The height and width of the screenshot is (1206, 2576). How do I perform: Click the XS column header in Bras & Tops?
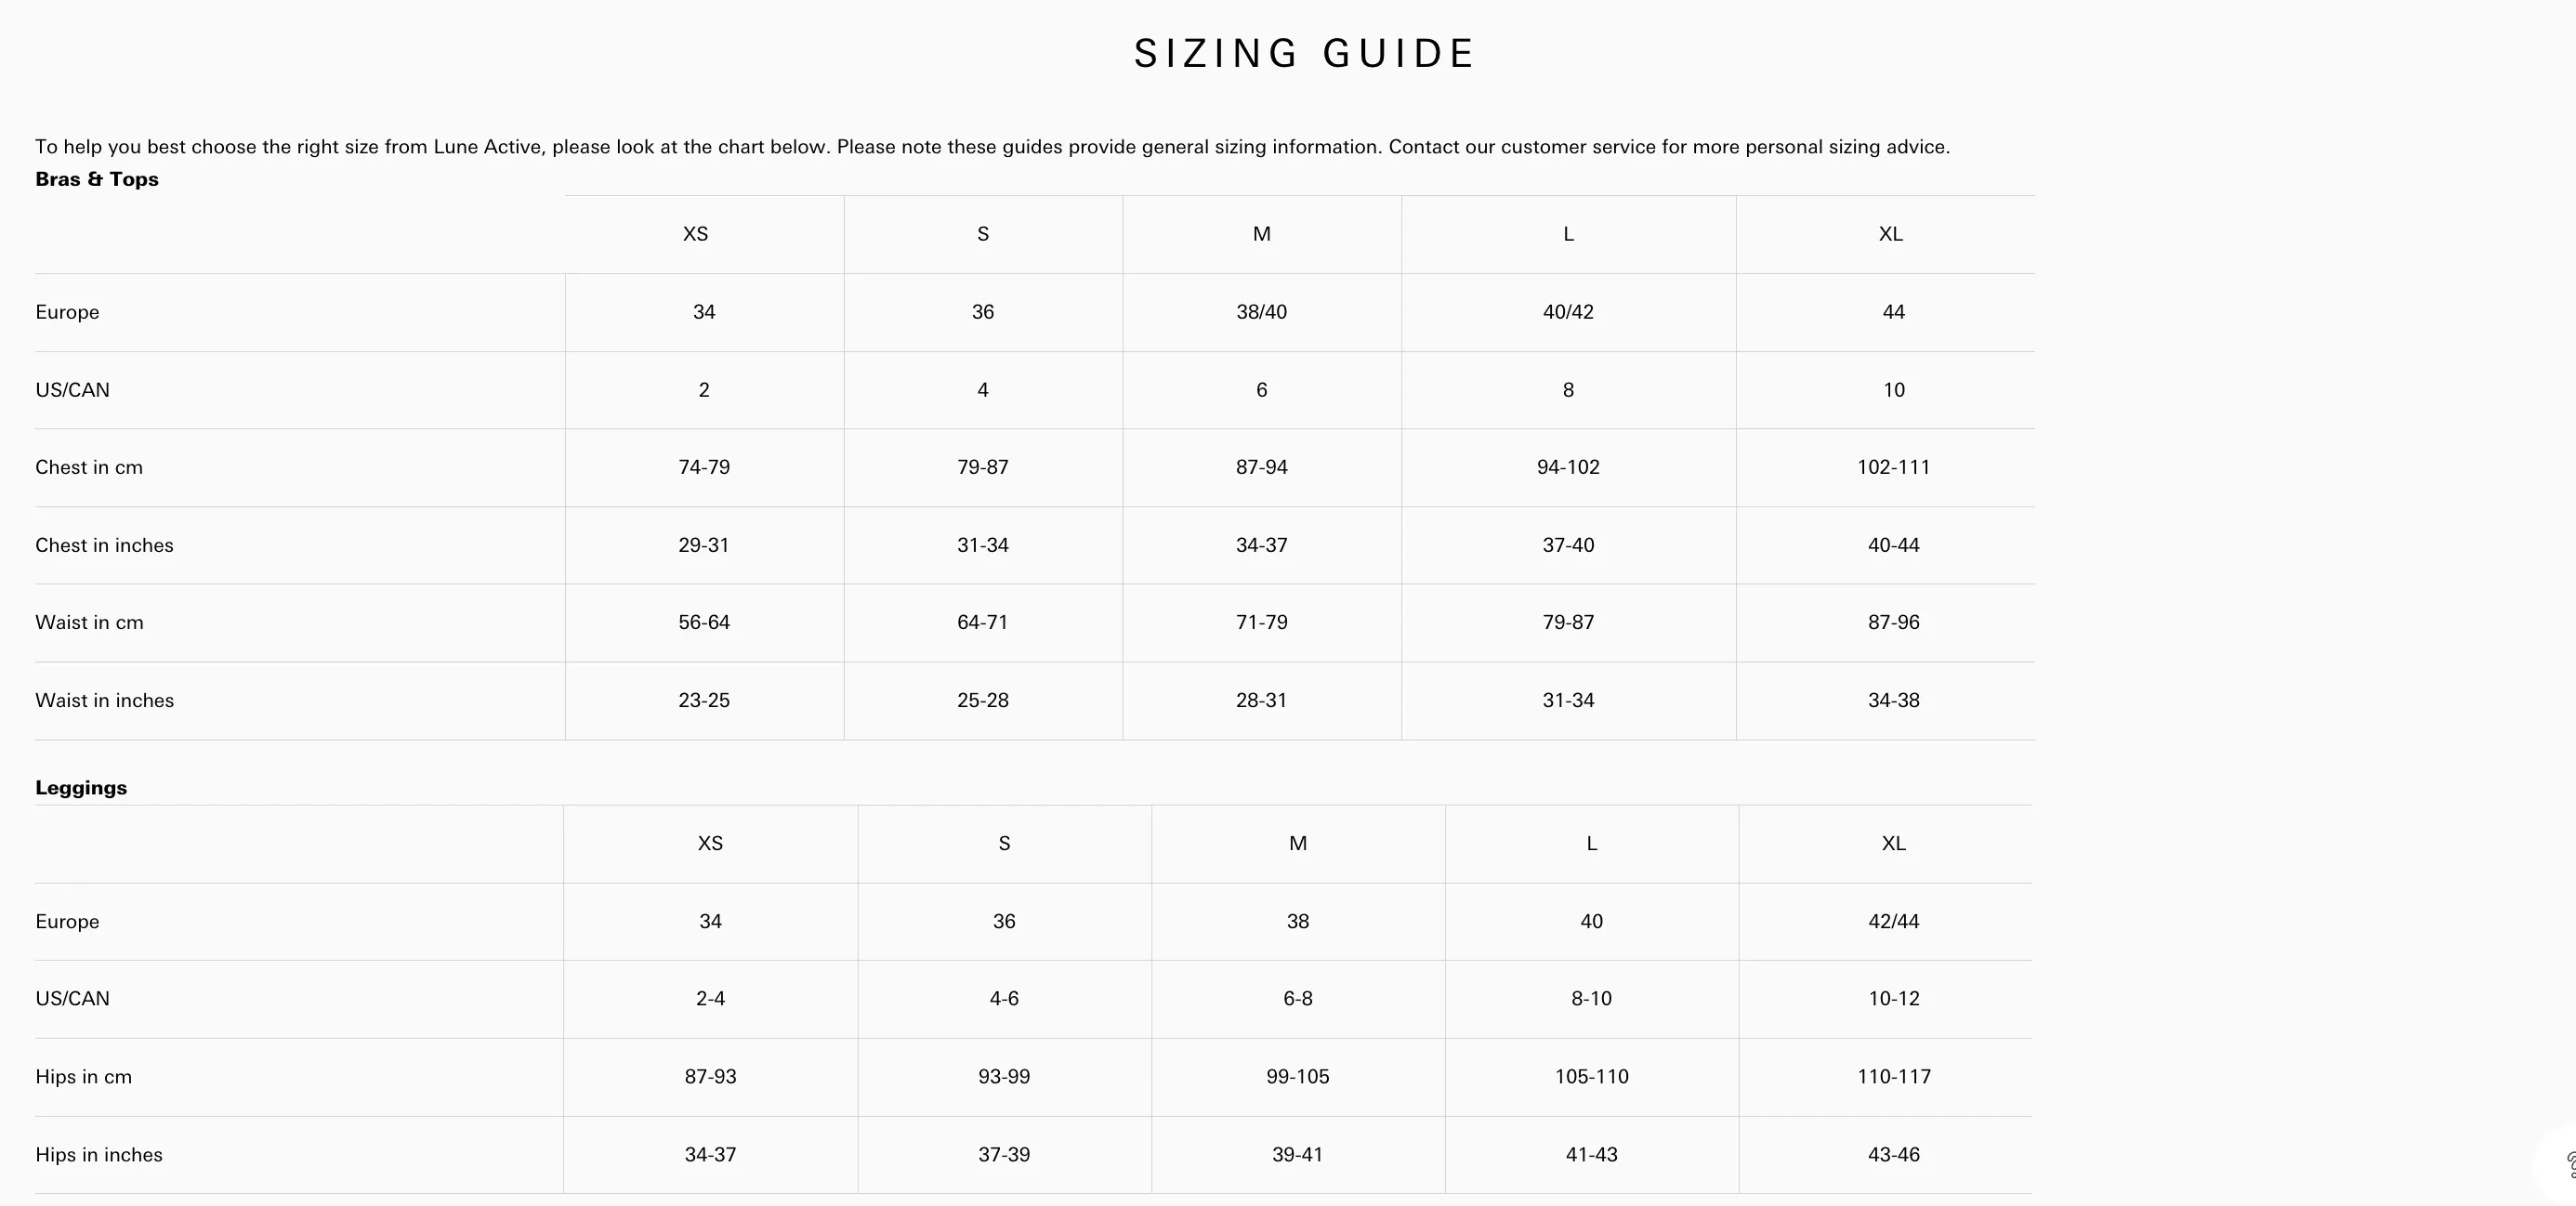pyautogui.click(x=695, y=234)
